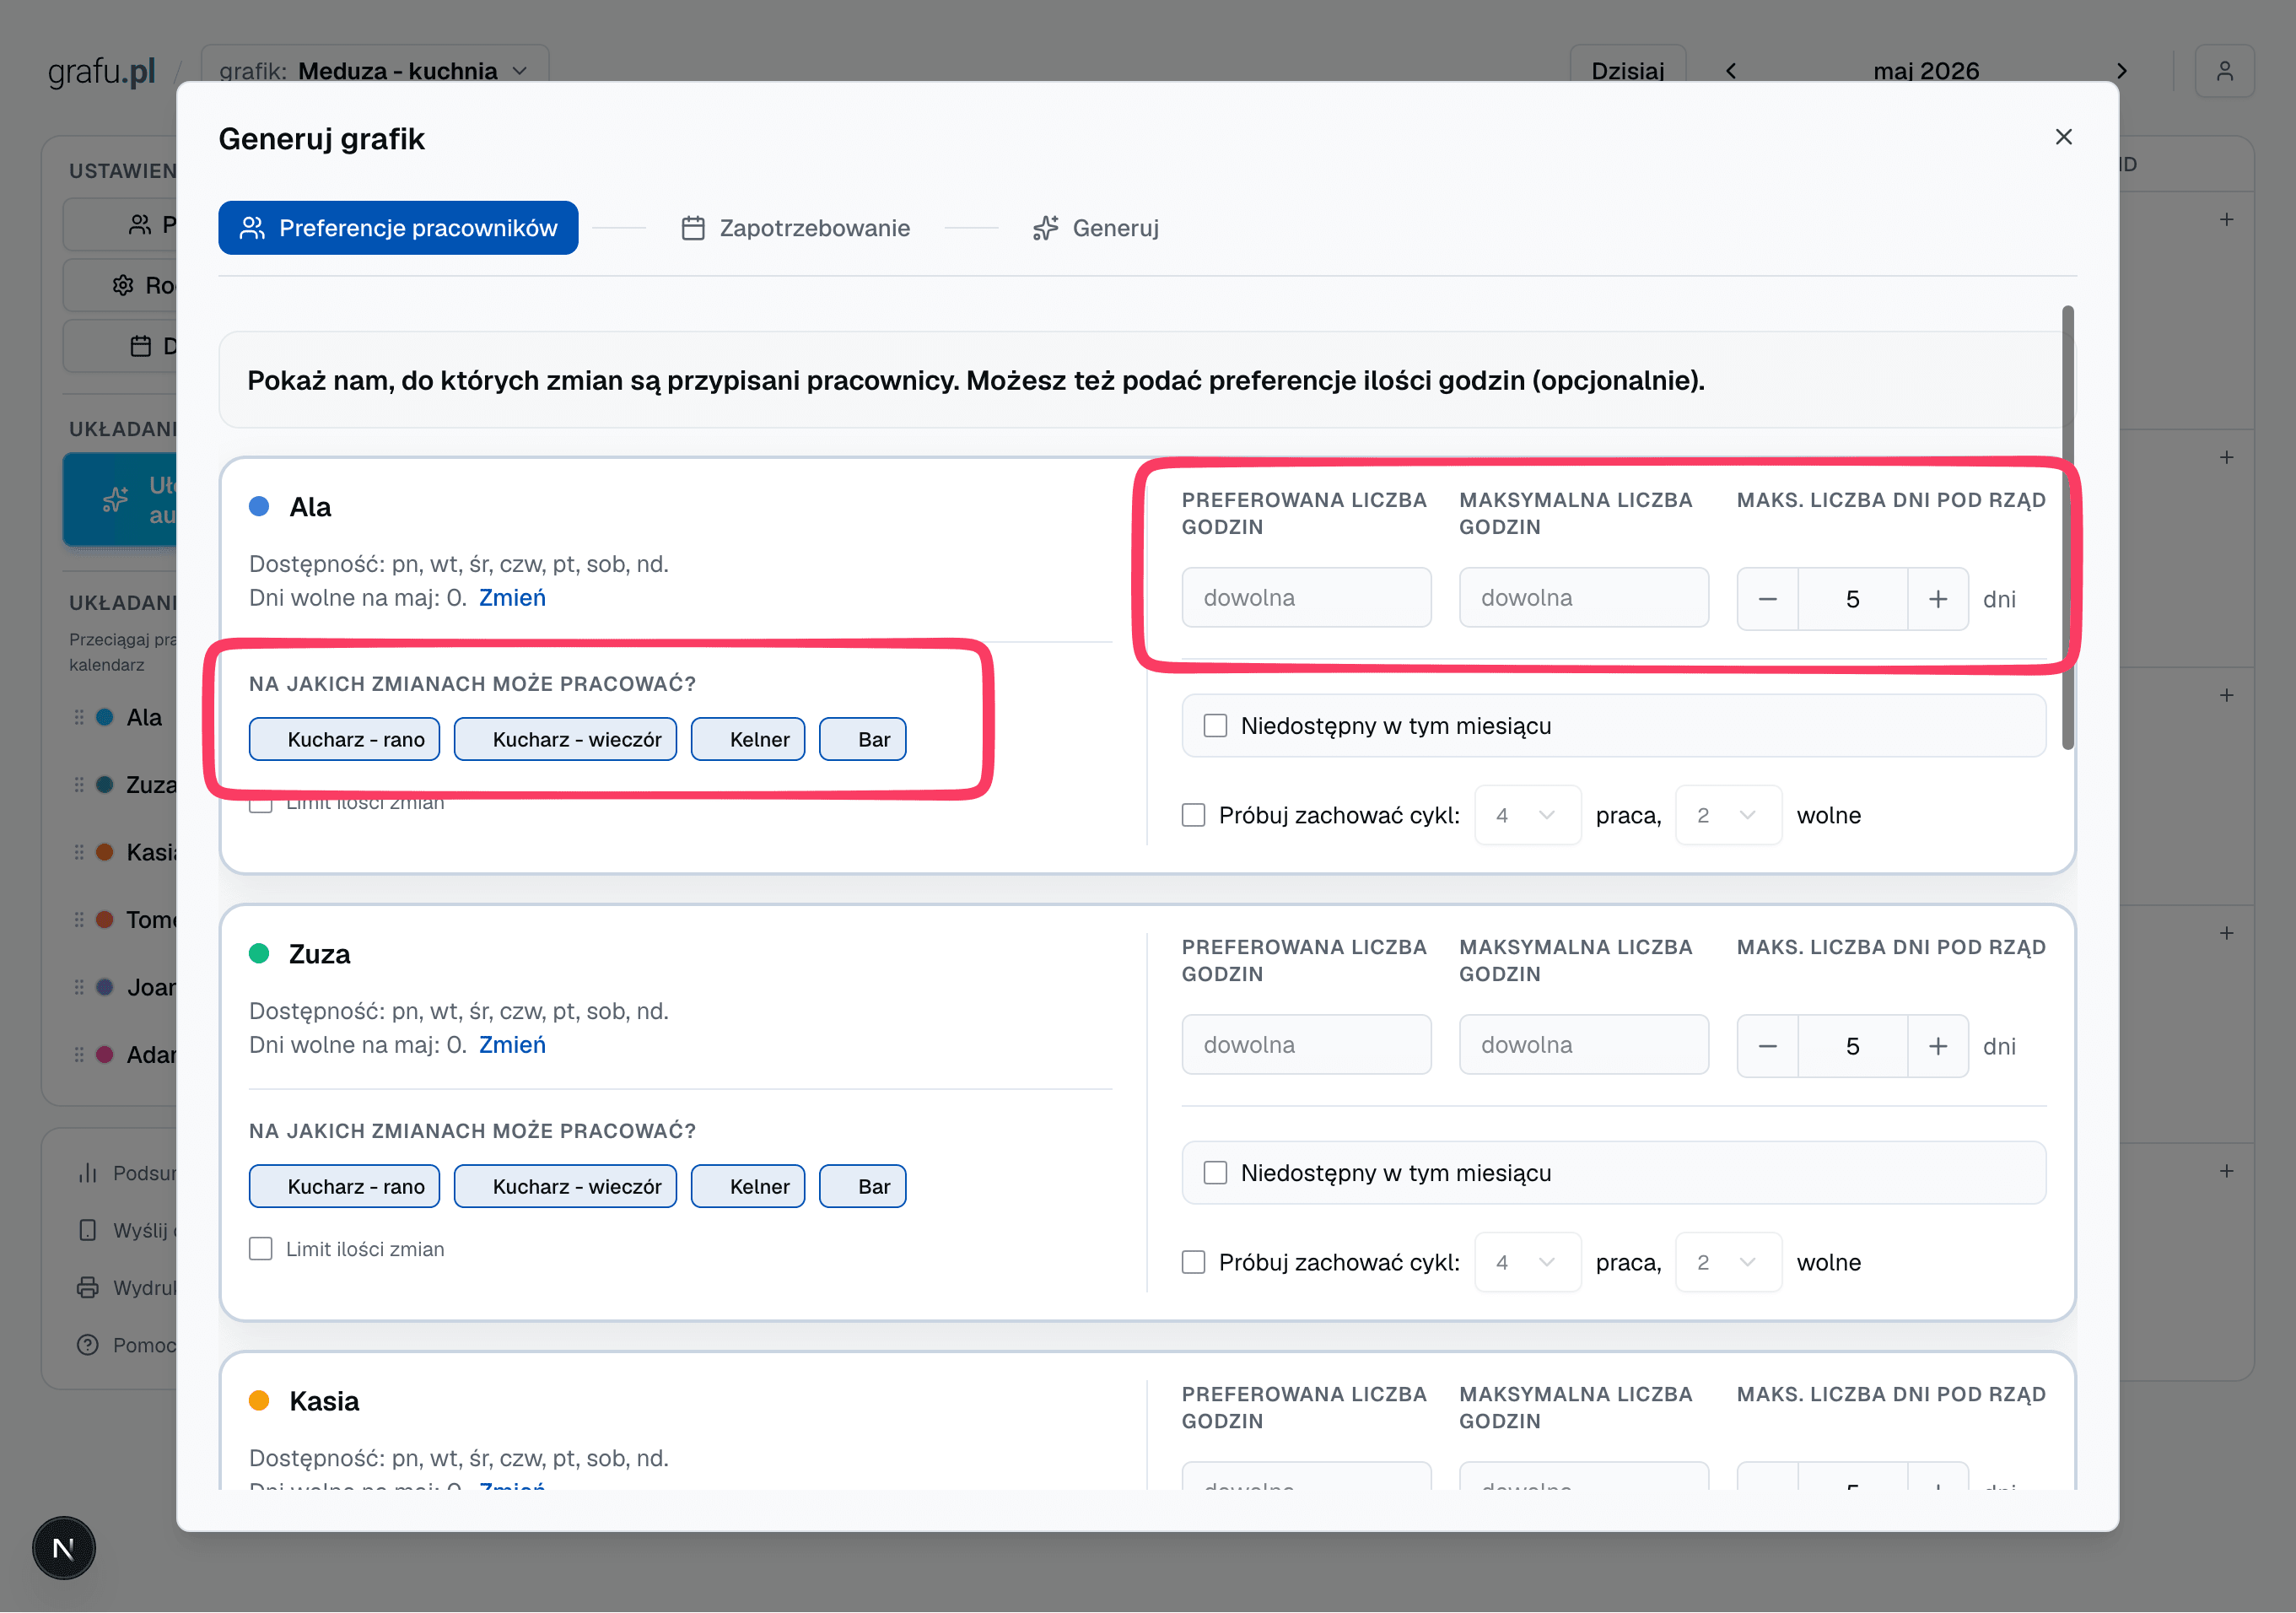
Task: Enable Limit ilości zmian for Zuza
Action: click(261, 1248)
